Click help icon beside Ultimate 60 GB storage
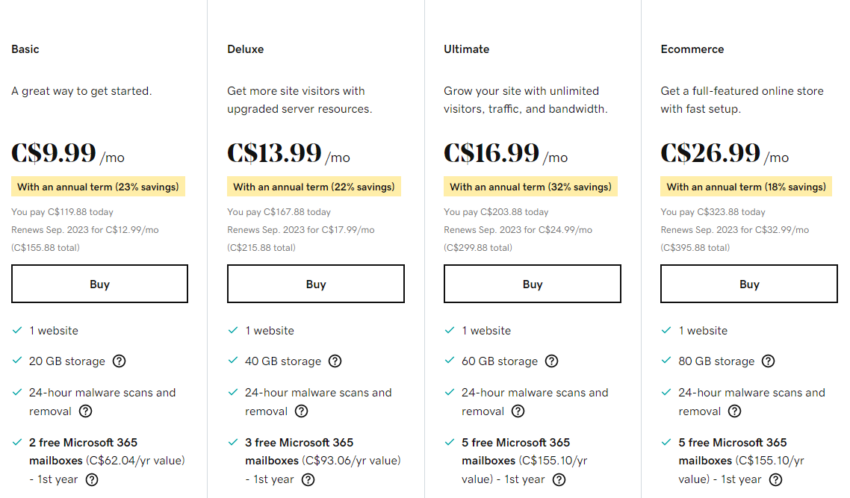Image resolution: width=850 pixels, height=498 pixels. 551,361
